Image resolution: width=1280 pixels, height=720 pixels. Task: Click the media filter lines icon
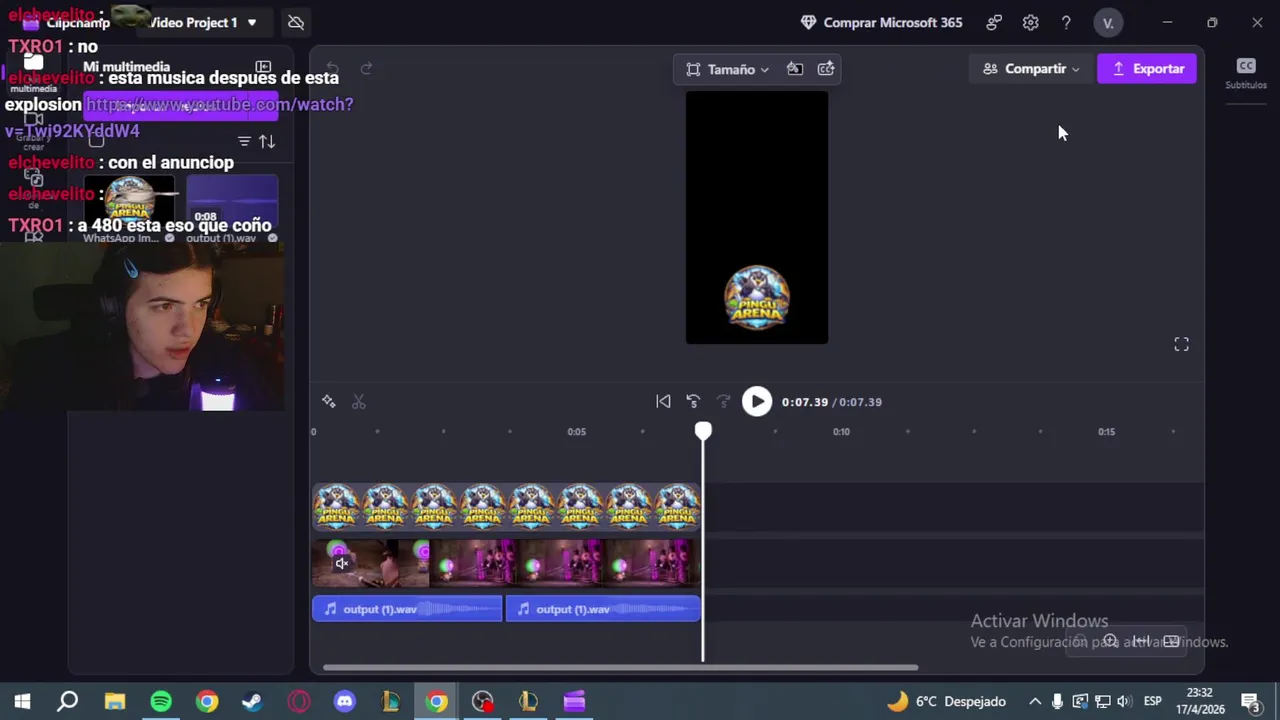coord(244,142)
